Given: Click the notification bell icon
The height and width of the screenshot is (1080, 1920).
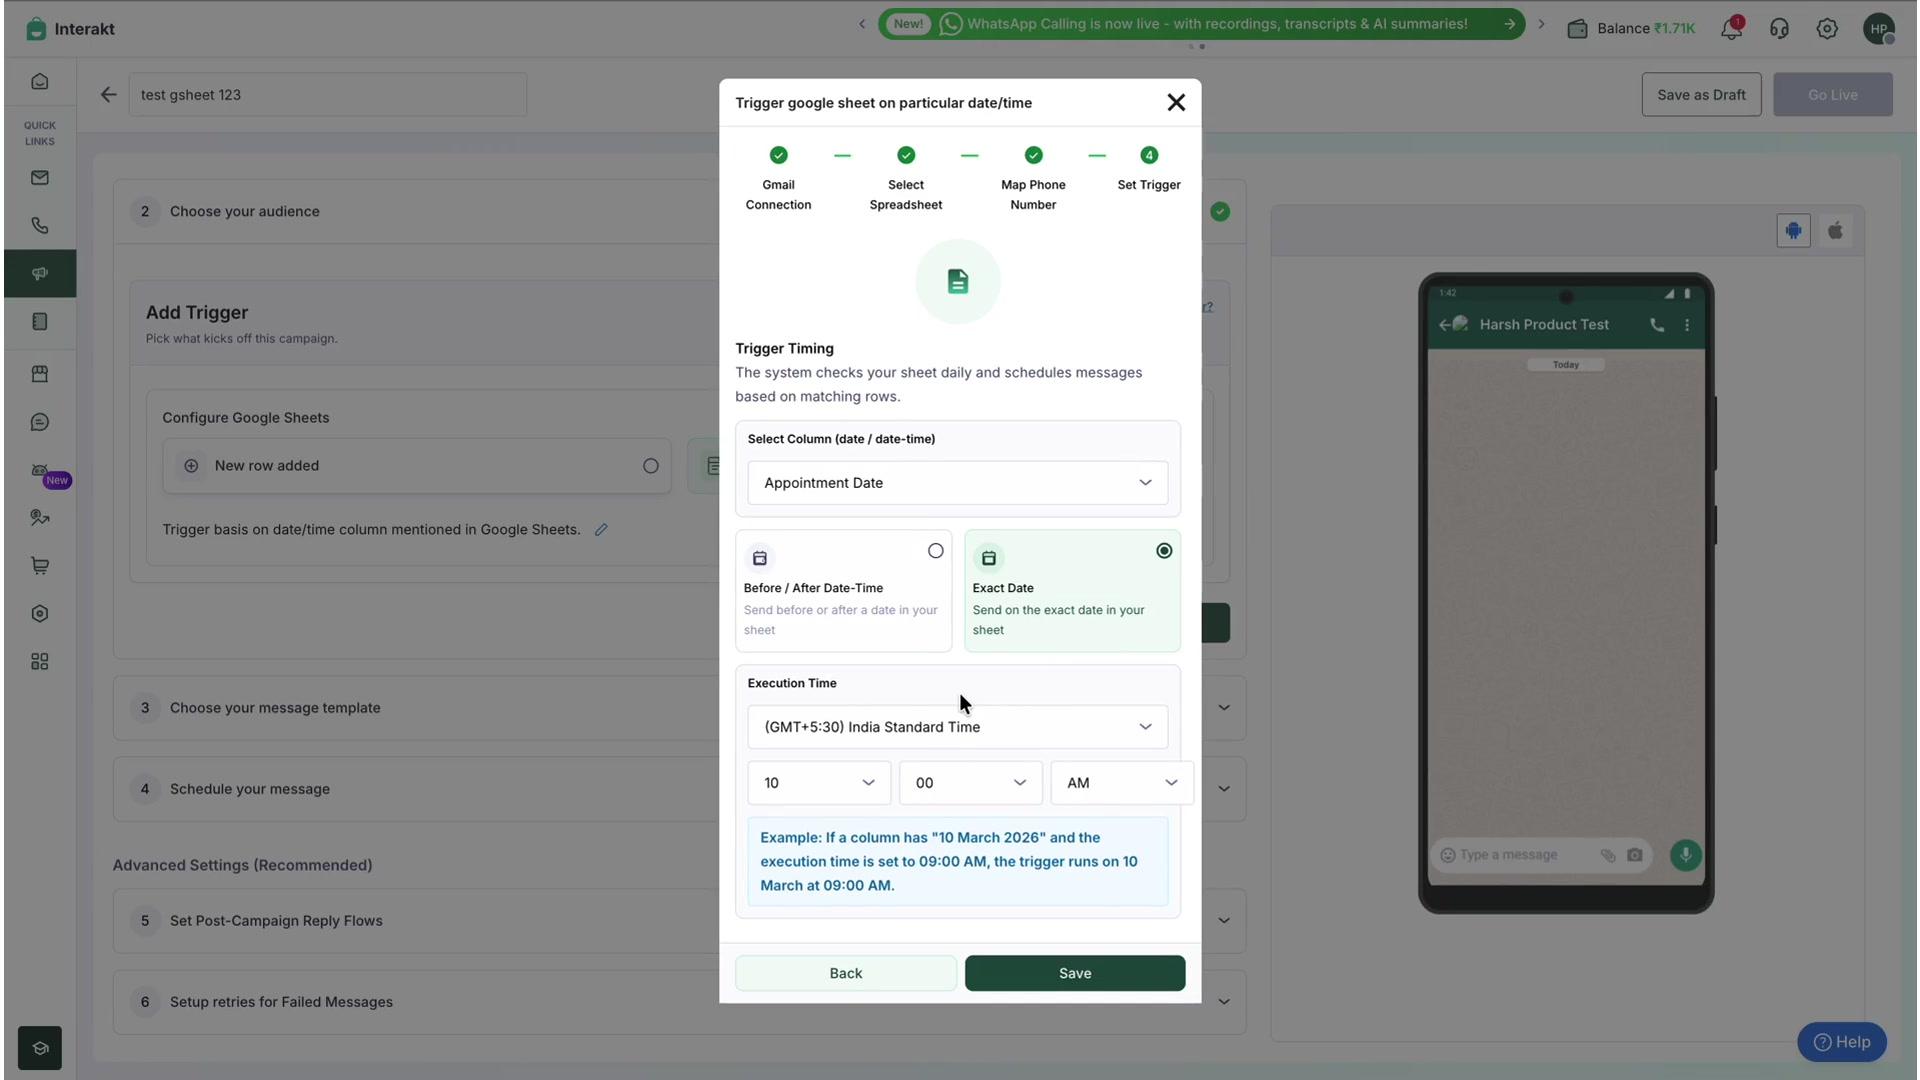Looking at the screenshot, I should 1731,28.
